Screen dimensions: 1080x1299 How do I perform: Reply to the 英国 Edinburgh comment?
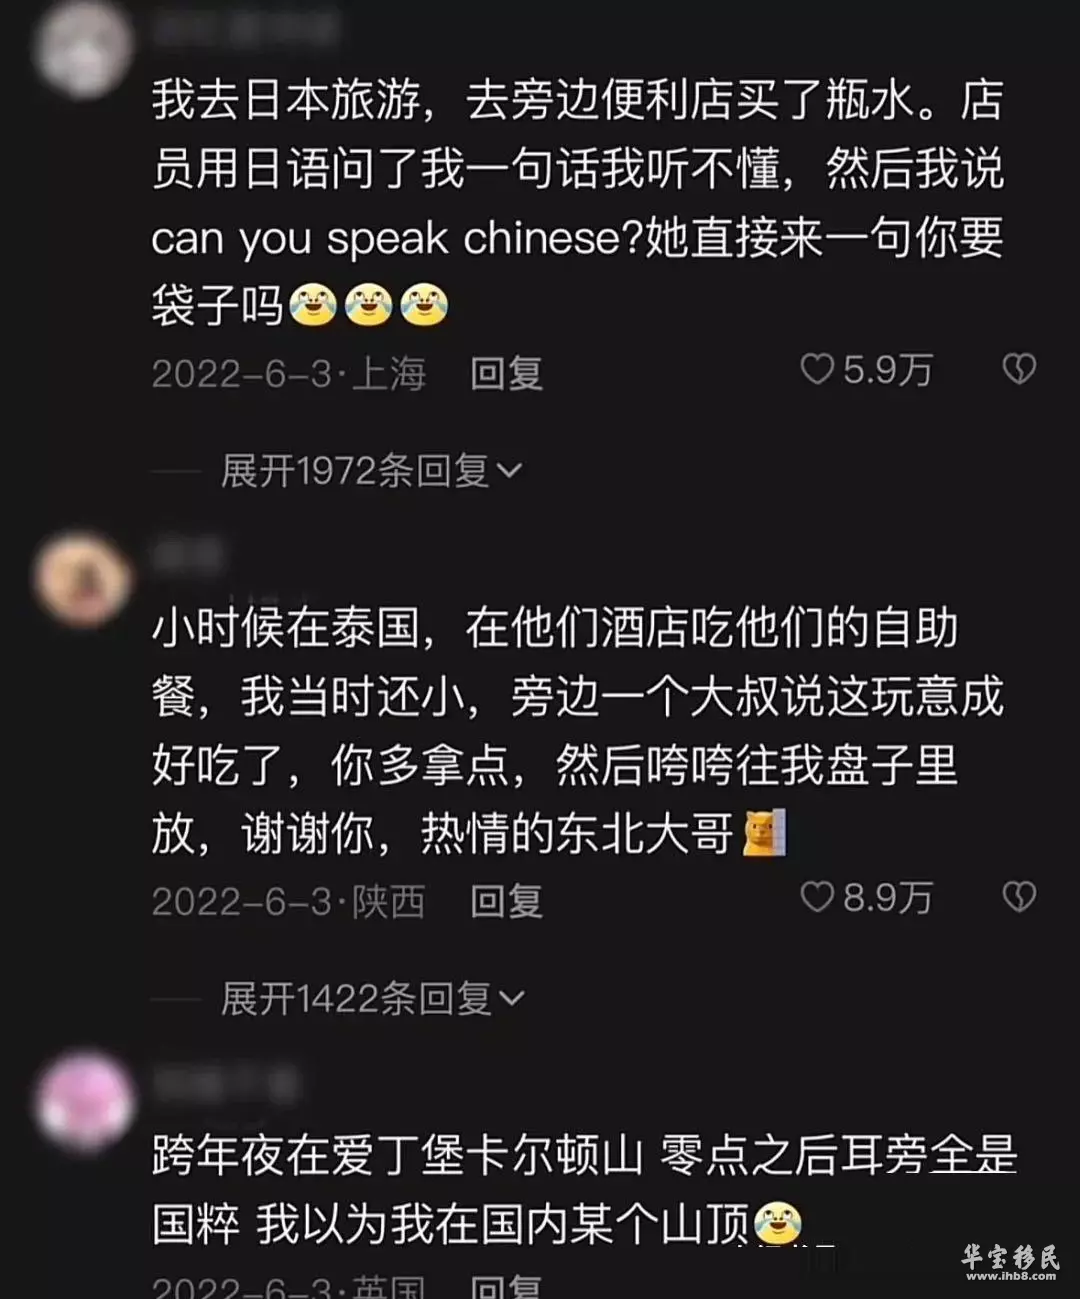click(507, 1286)
